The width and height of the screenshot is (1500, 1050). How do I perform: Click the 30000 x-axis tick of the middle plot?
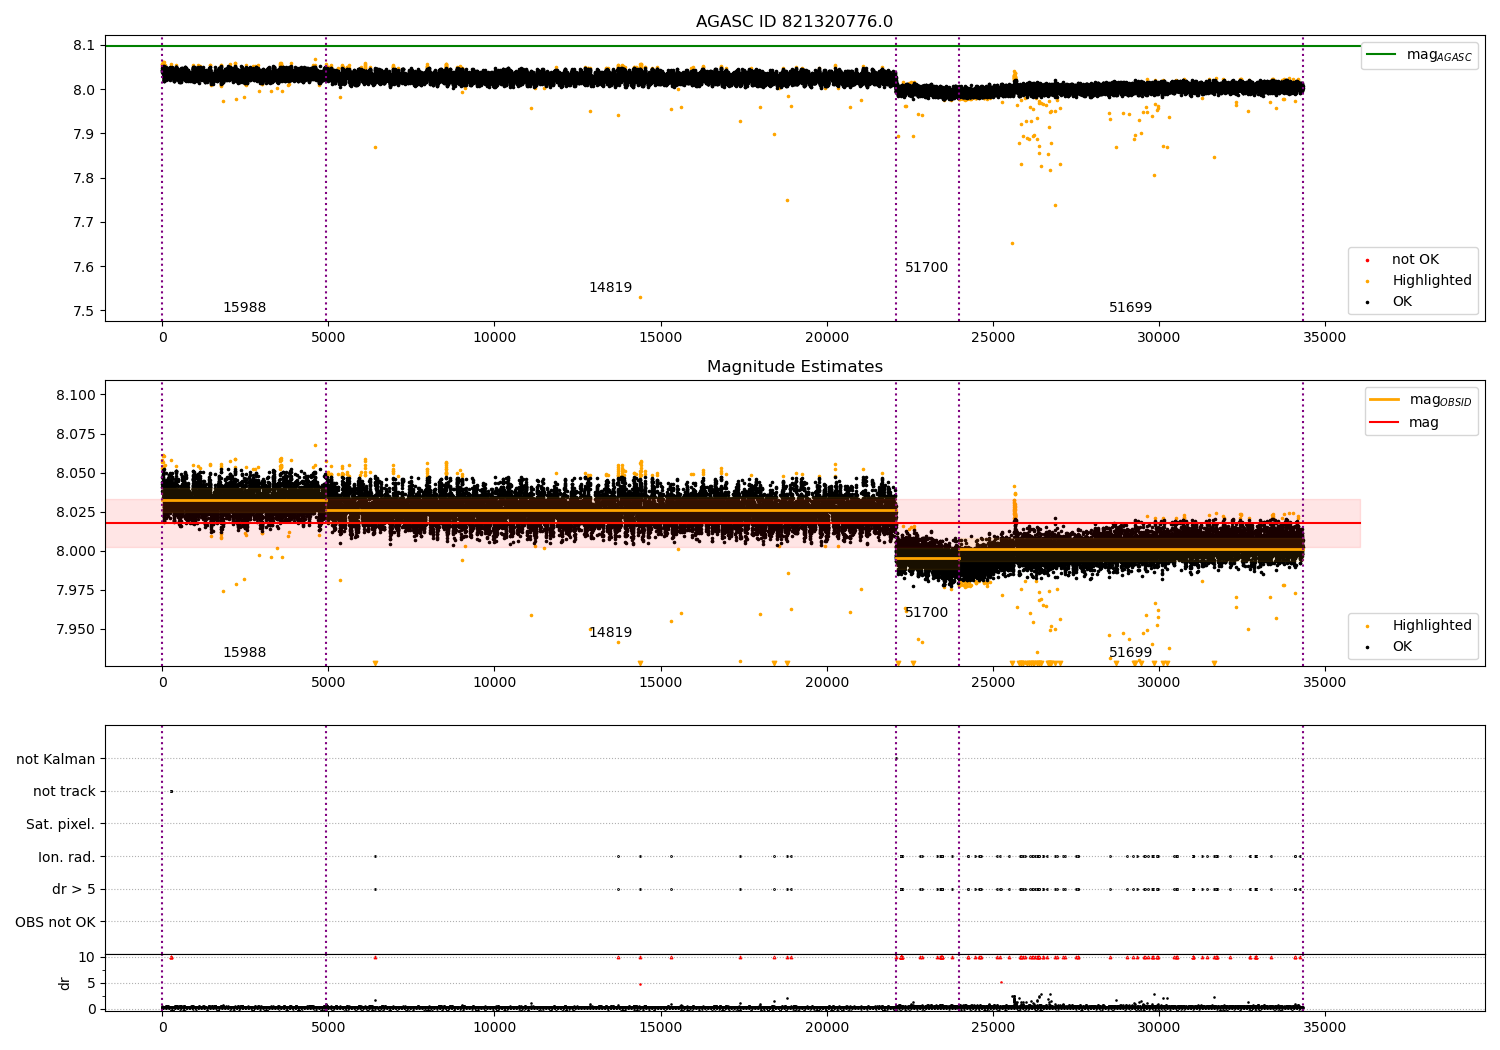click(x=1158, y=682)
